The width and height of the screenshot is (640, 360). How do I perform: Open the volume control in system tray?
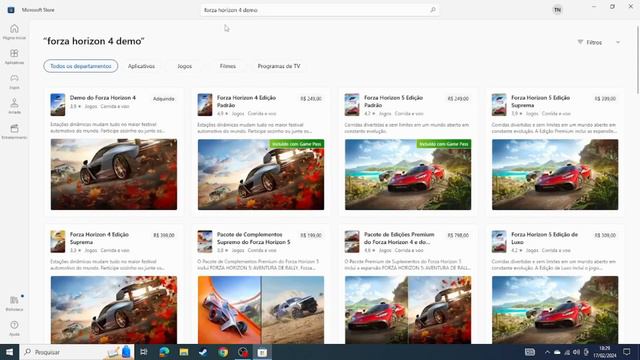pyautogui.click(x=576, y=352)
